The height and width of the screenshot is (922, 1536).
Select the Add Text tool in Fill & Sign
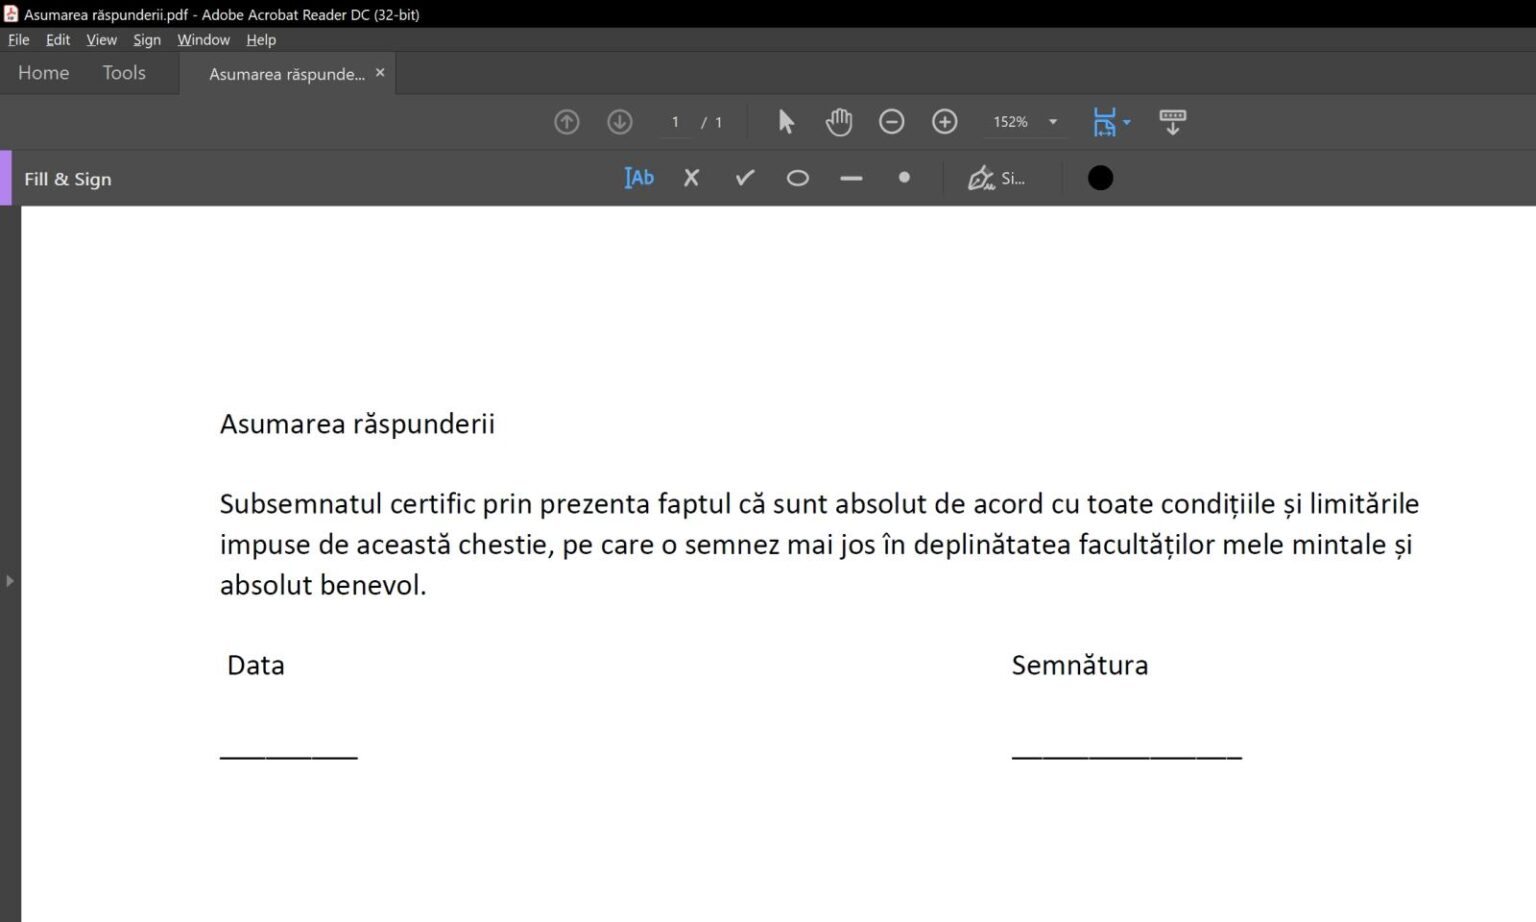pyautogui.click(x=638, y=178)
